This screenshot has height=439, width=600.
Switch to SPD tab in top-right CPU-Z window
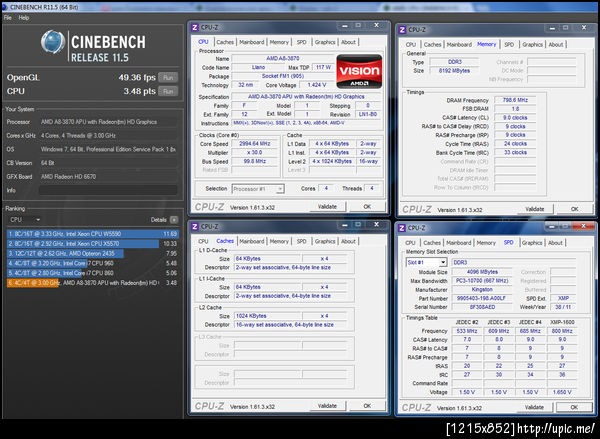[509, 44]
